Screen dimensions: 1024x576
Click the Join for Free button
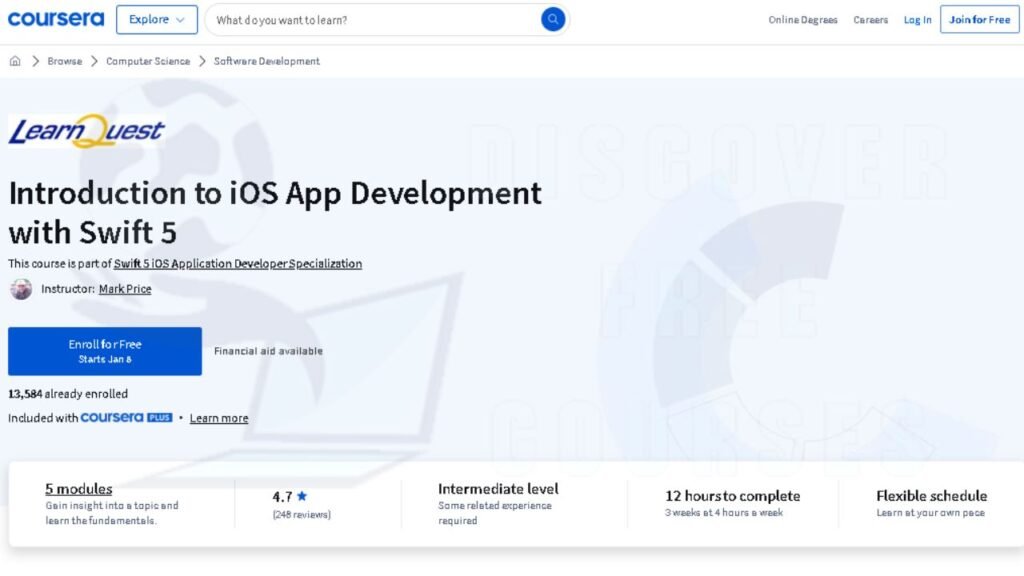point(979,20)
